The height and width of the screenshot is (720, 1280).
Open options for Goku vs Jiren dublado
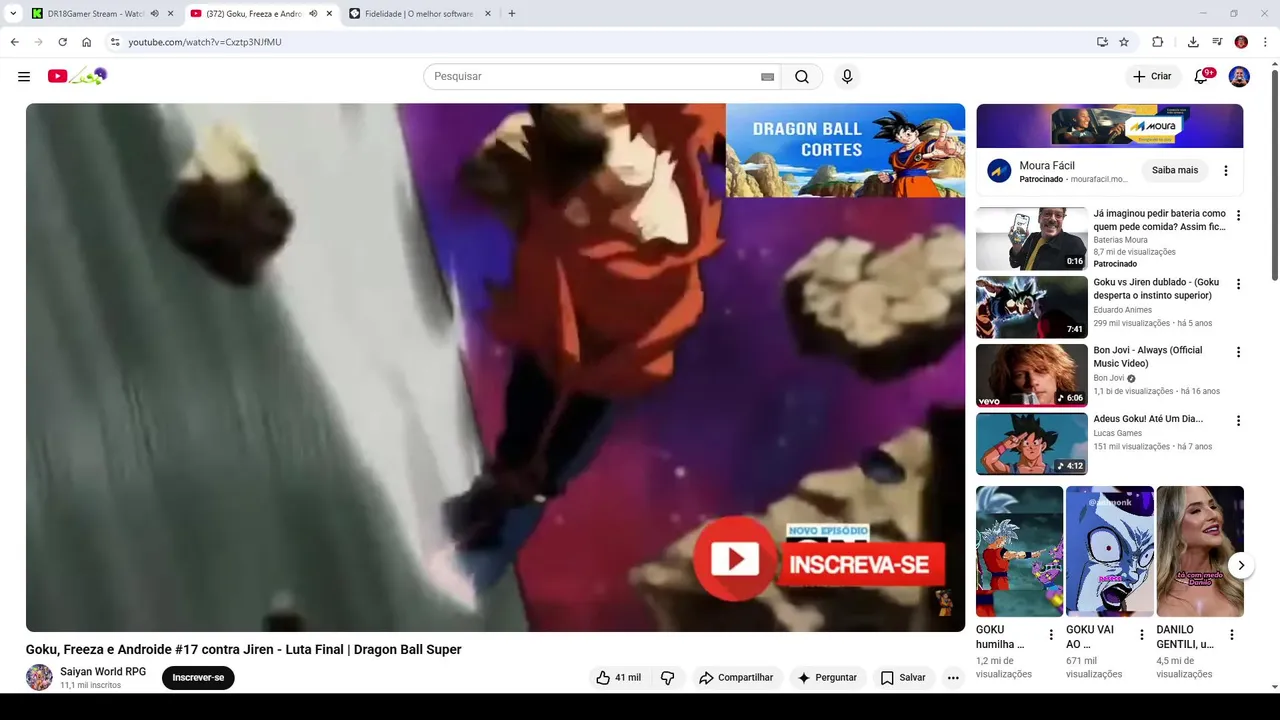click(x=1238, y=285)
